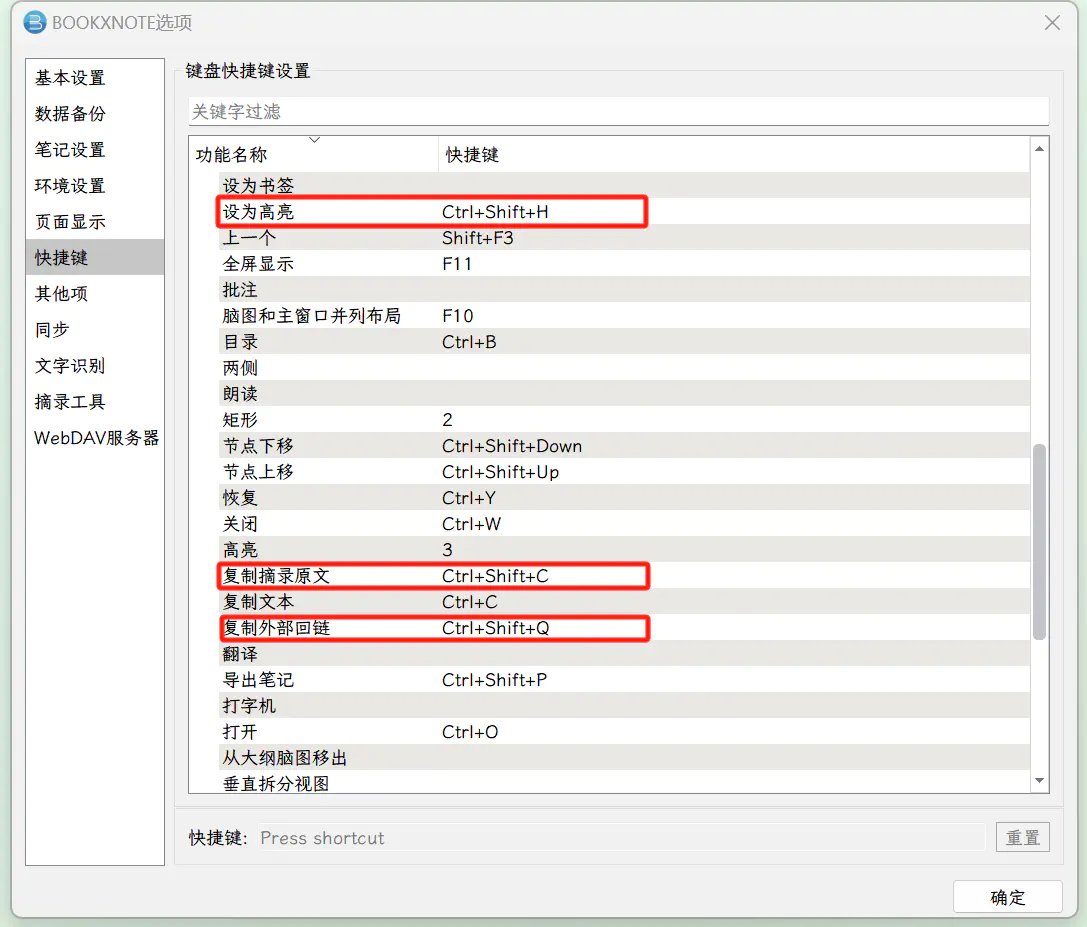
Task: Select the 节点下移 row
Action: (624, 446)
